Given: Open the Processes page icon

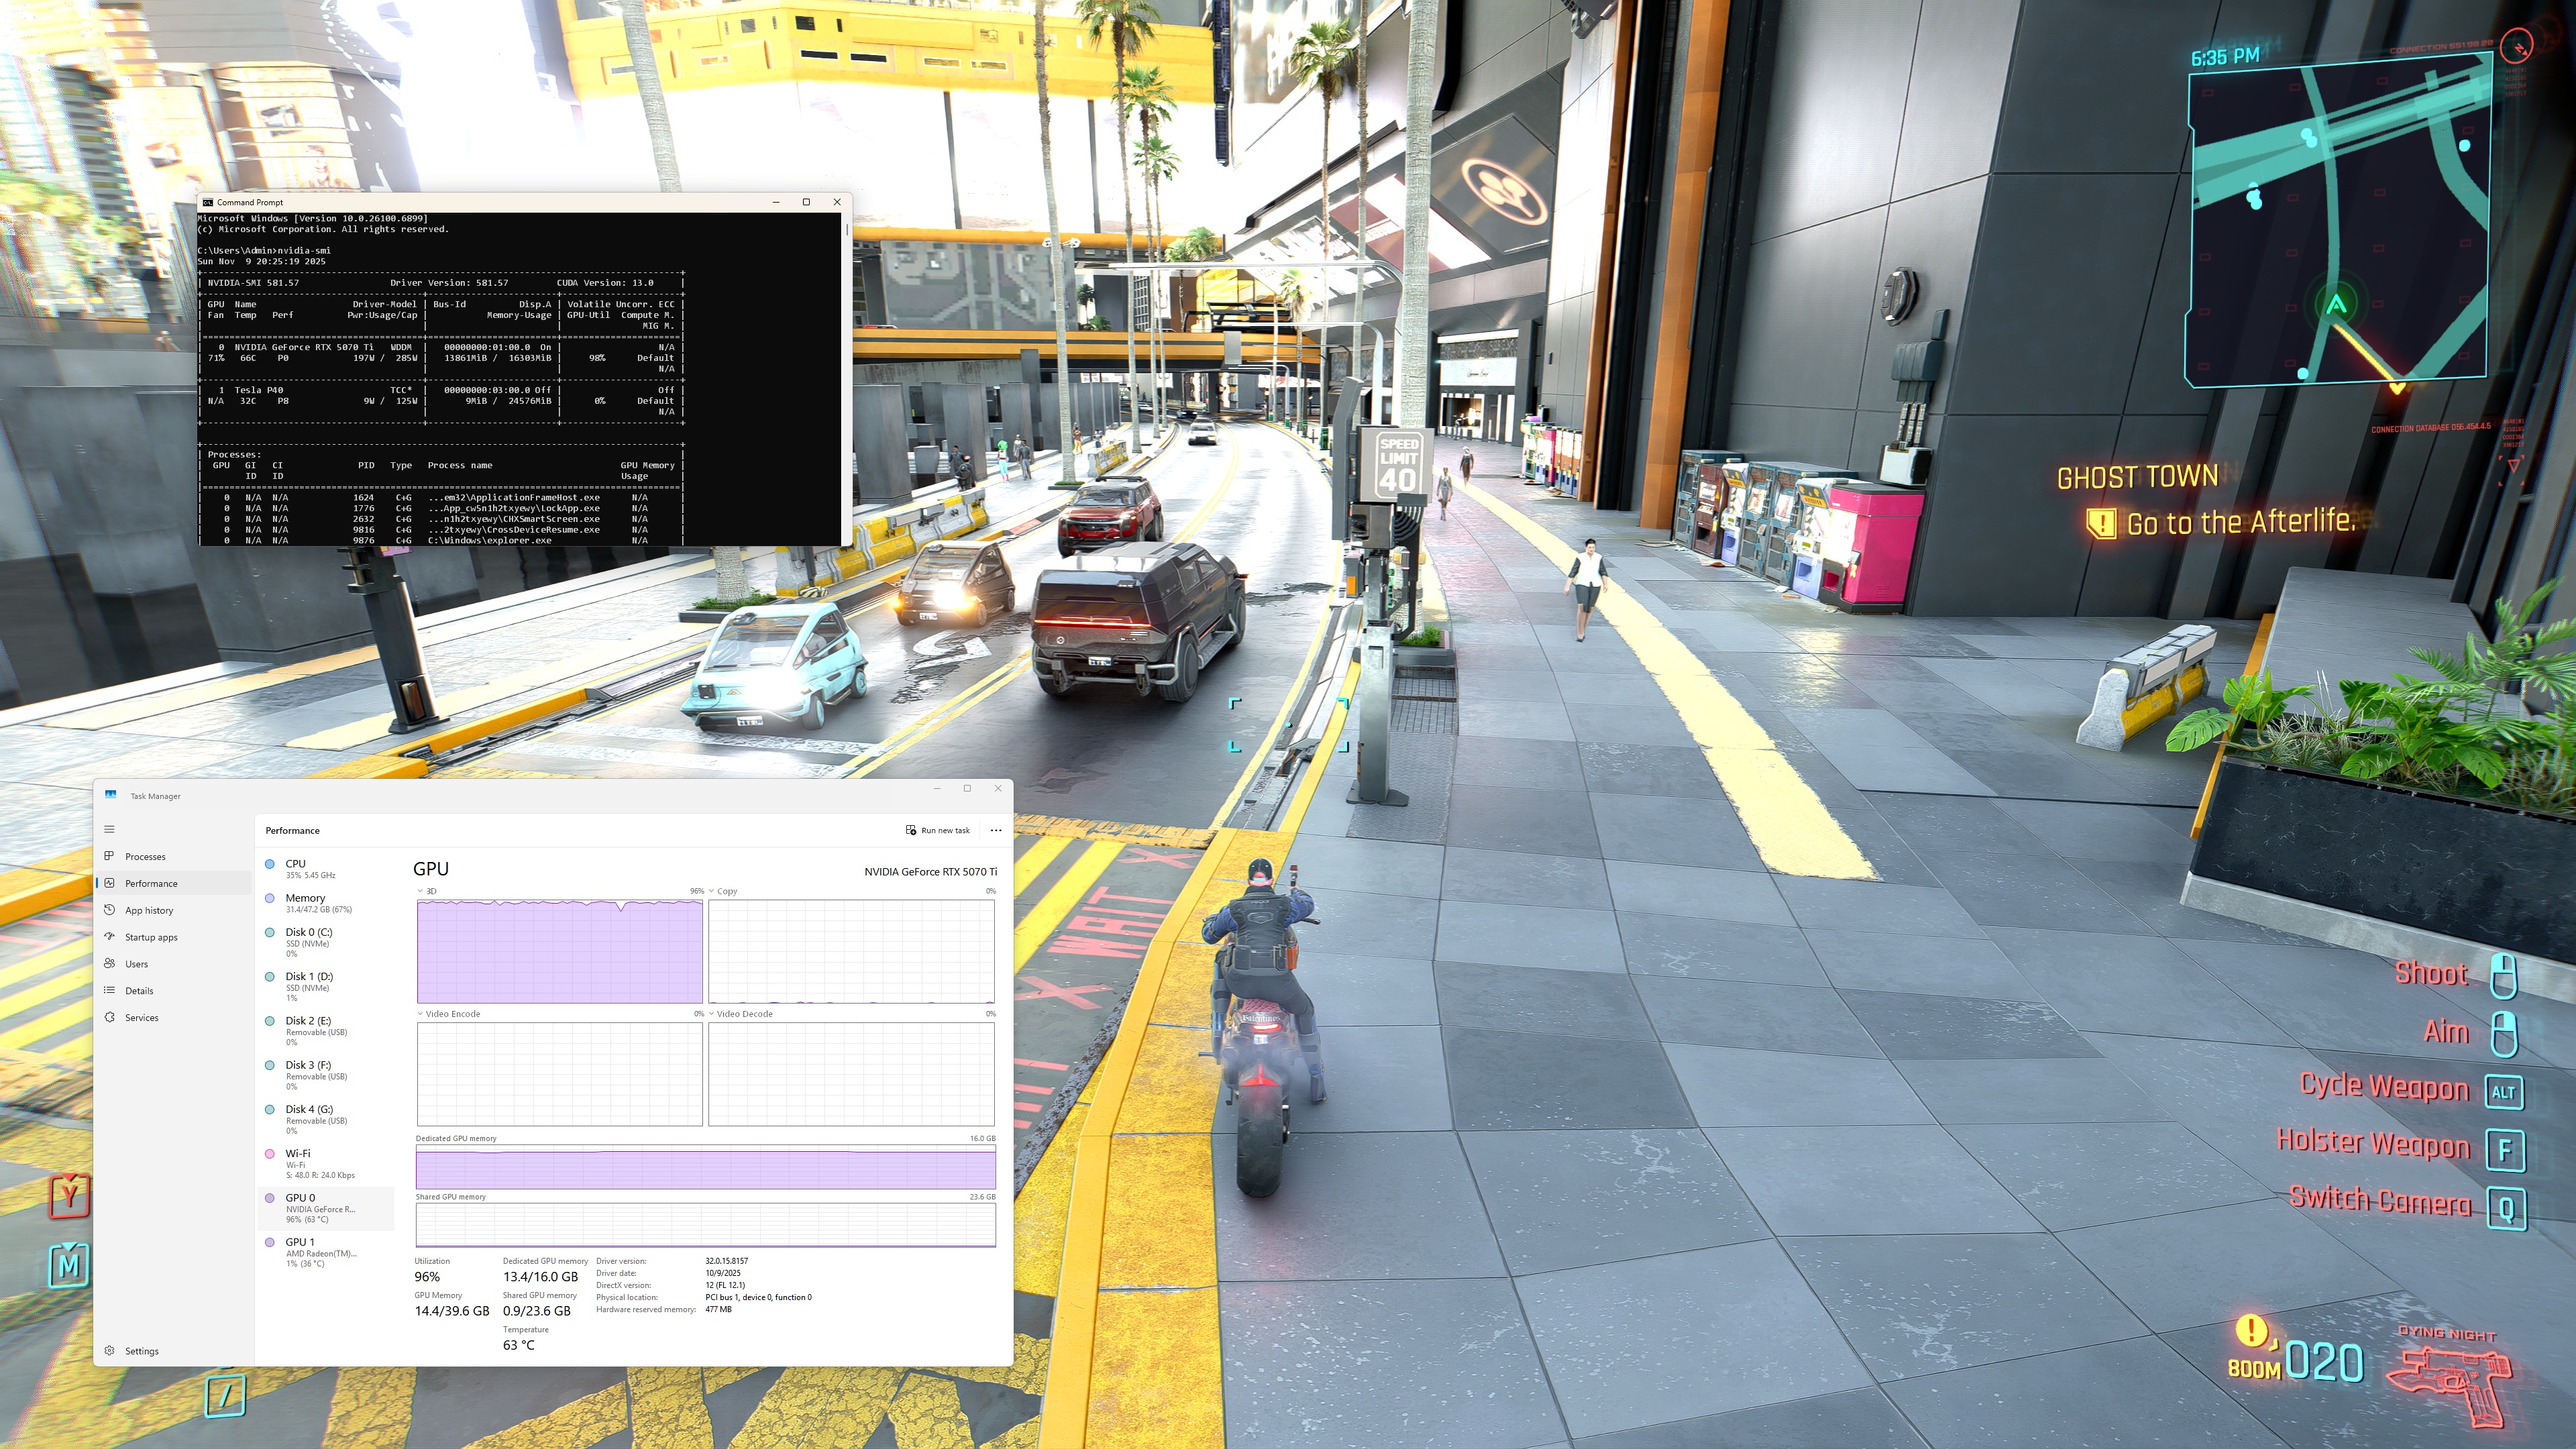Looking at the screenshot, I should point(109,856).
